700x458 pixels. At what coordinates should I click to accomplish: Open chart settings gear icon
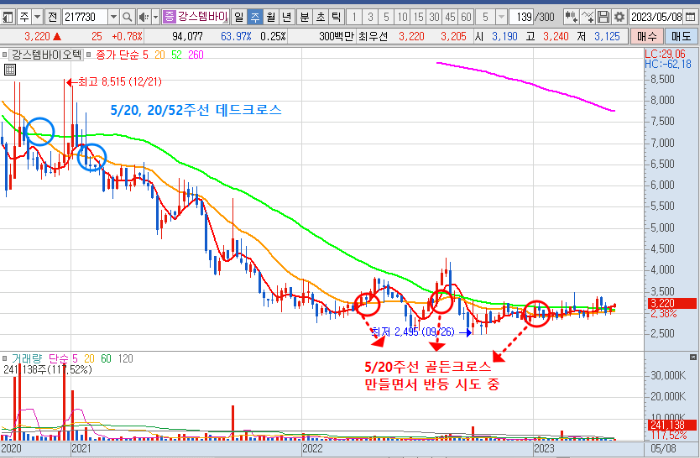click(619, 17)
